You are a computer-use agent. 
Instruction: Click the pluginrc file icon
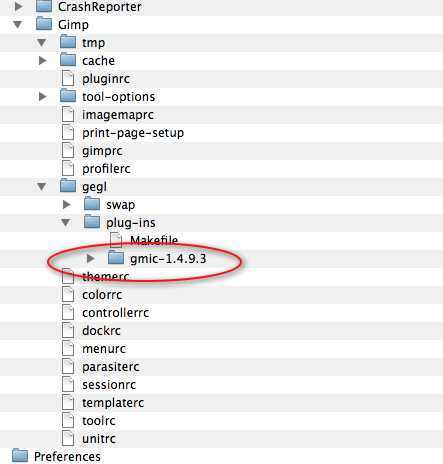point(68,79)
